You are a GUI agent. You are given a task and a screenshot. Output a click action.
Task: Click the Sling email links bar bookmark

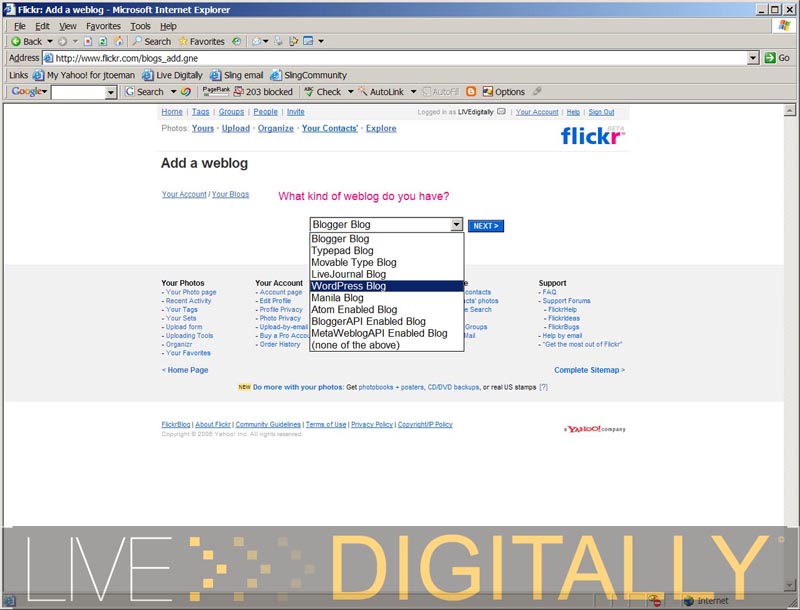(236, 75)
